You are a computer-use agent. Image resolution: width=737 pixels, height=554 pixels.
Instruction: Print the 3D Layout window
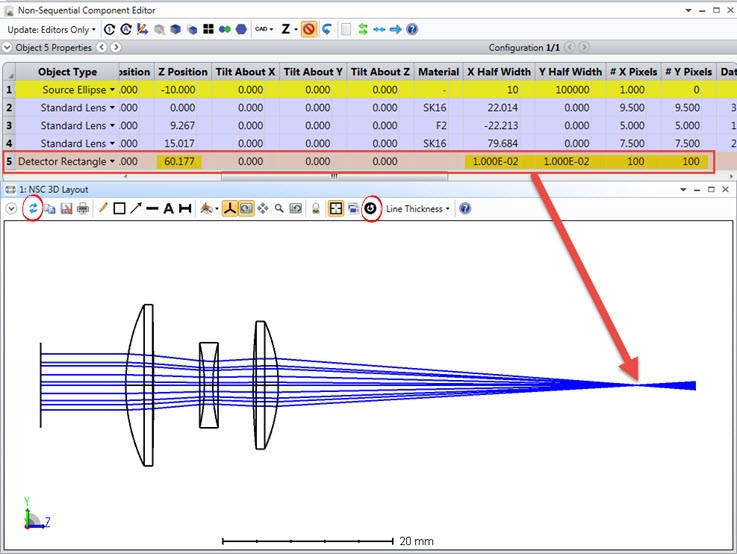[83, 209]
